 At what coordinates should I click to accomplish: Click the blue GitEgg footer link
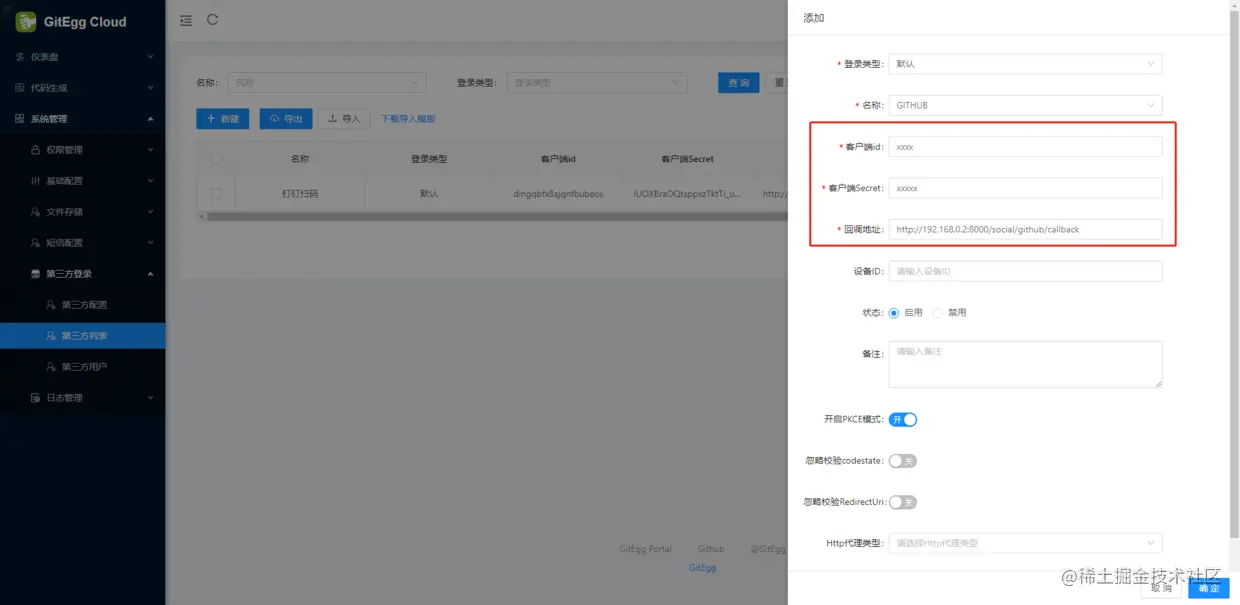[703, 568]
